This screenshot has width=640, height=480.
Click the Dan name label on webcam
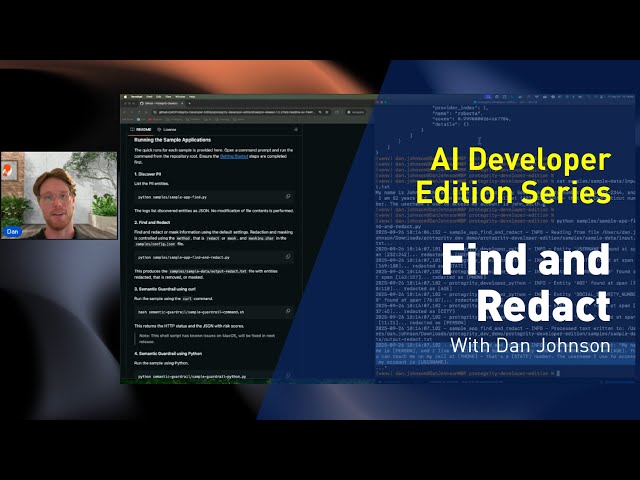[x=12, y=231]
